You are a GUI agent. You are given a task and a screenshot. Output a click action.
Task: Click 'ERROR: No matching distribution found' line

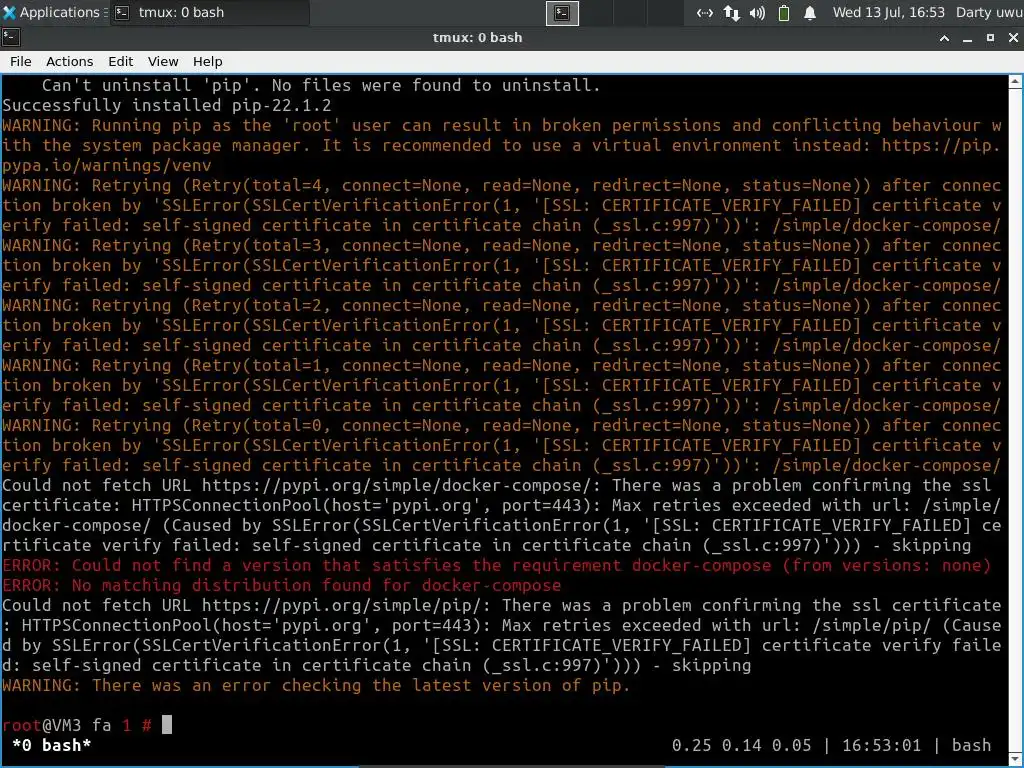point(281,585)
